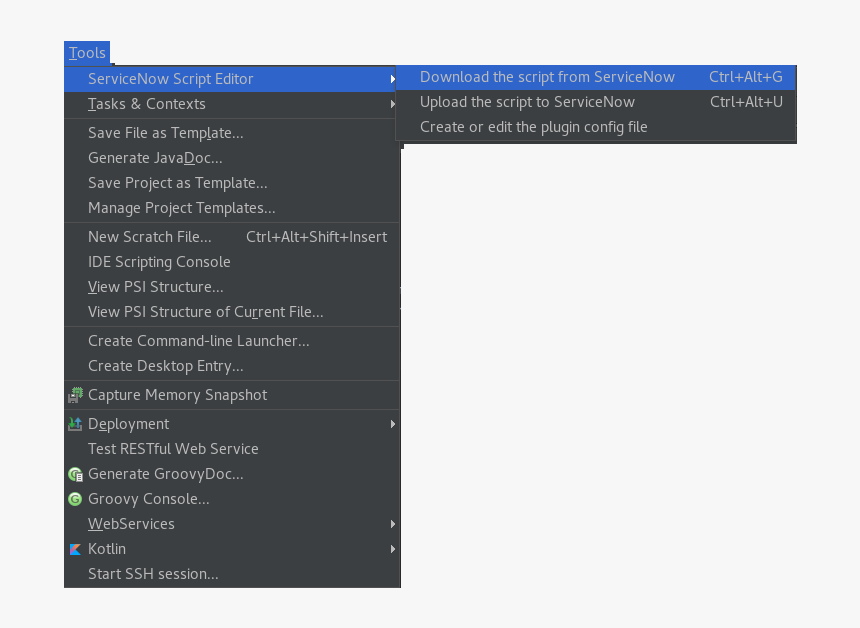
Task: Select Start SSH session
Action: click(232, 574)
